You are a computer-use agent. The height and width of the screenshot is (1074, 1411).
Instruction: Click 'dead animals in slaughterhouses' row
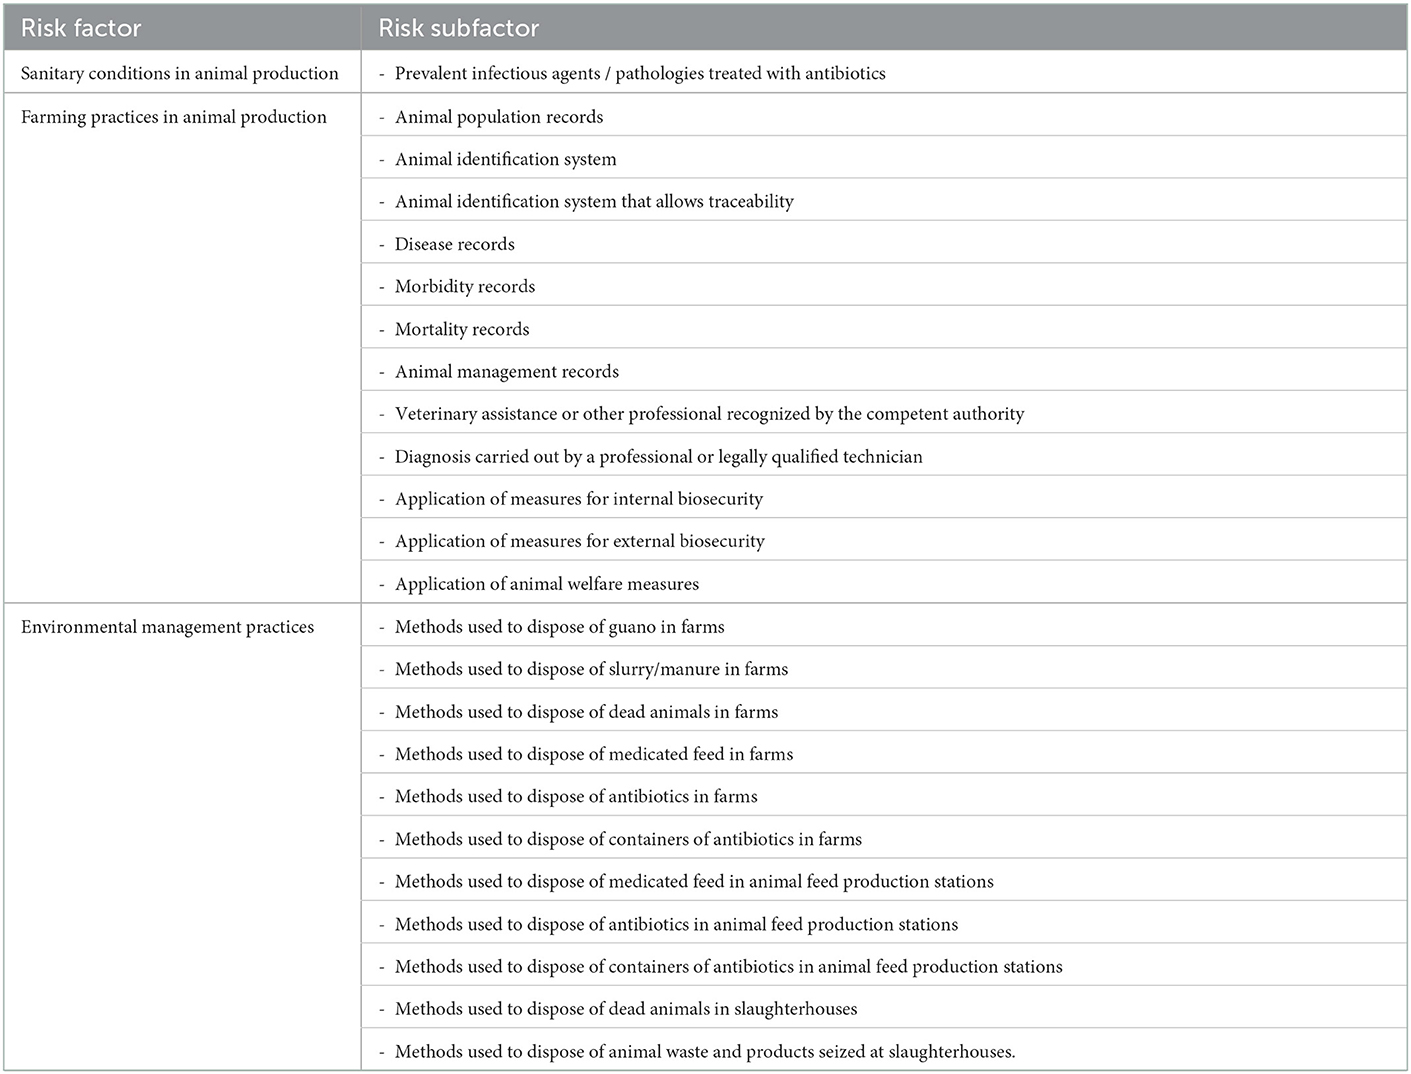click(x=884, y=1008)
